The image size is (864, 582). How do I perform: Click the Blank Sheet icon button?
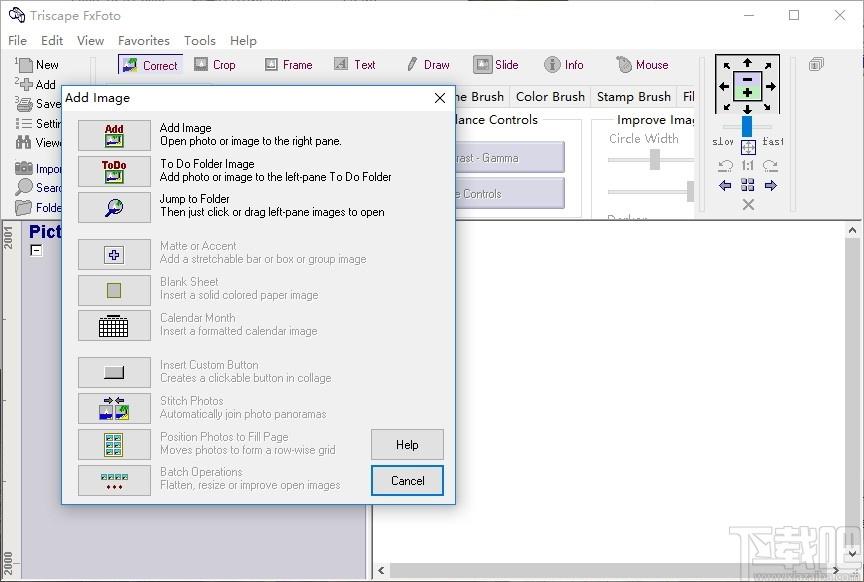114,290
